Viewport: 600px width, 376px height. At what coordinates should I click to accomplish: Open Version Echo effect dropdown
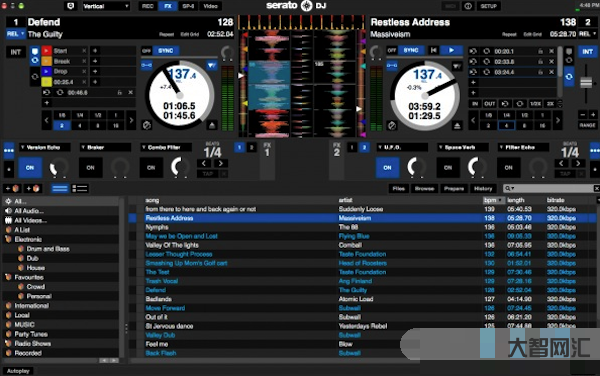pos(44,147)
